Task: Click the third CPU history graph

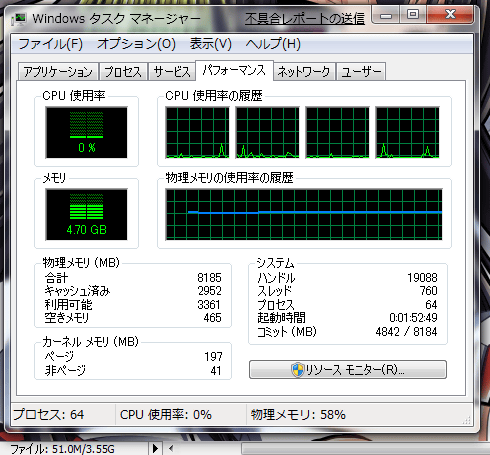Action: (x=337, y=132)
